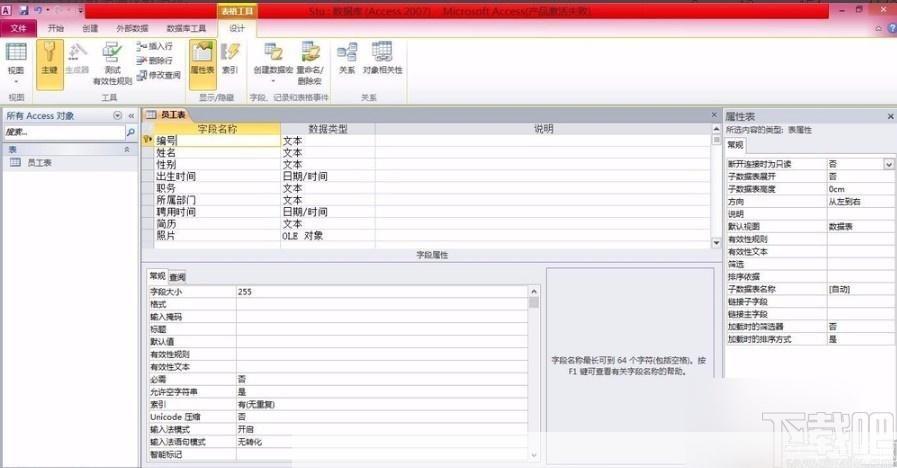The height and width of the screenshot is (468, 897).
Task: Undo with the quick access arrow icon
Action: coord(38,10)
